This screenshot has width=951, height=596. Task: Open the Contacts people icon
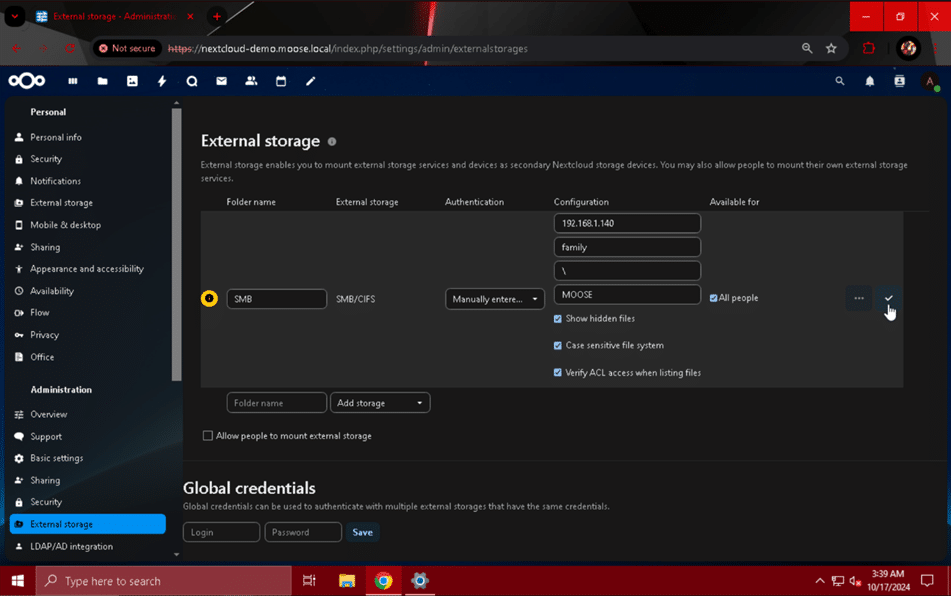pos(251,81)
